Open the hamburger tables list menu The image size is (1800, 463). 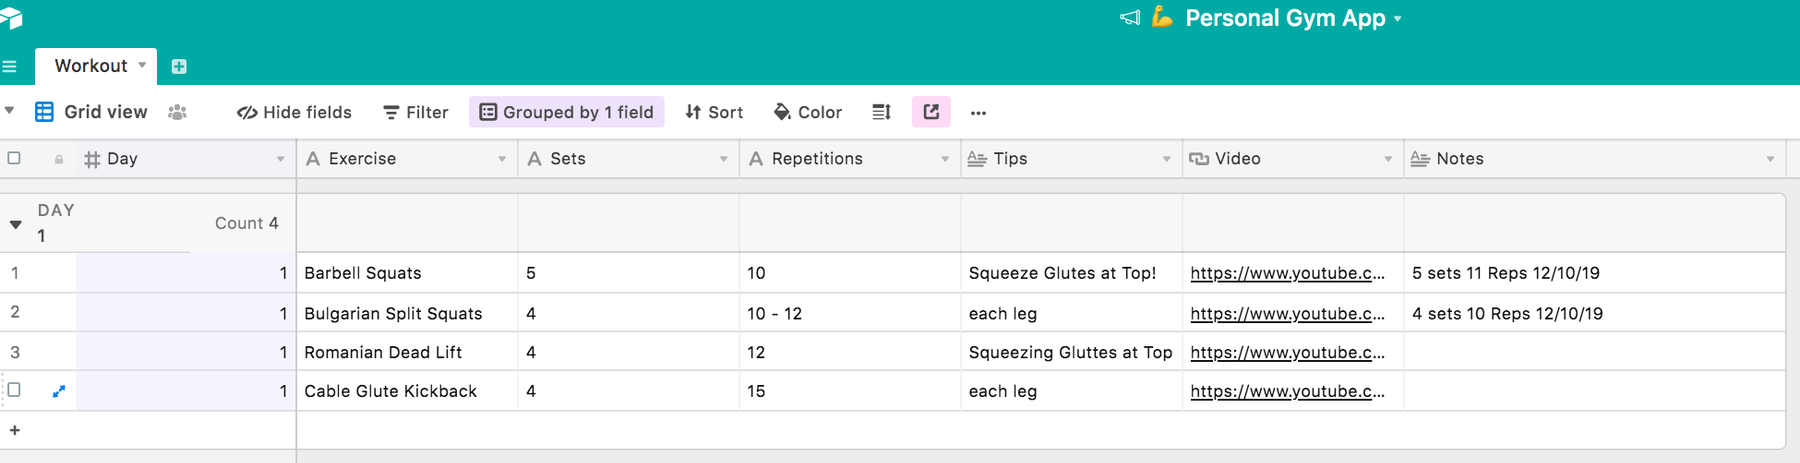tap(10, 67)
